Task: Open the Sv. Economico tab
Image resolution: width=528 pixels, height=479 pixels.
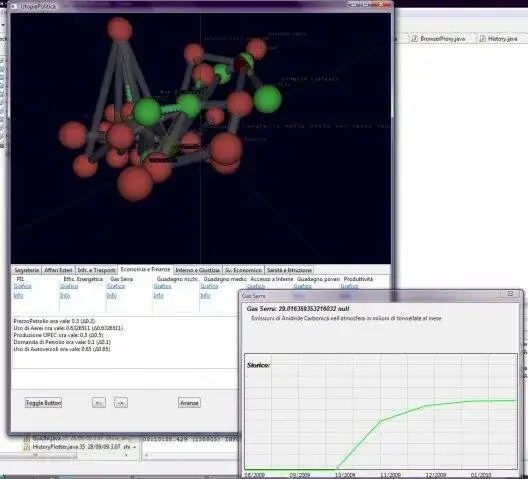Action: [243, 270]
